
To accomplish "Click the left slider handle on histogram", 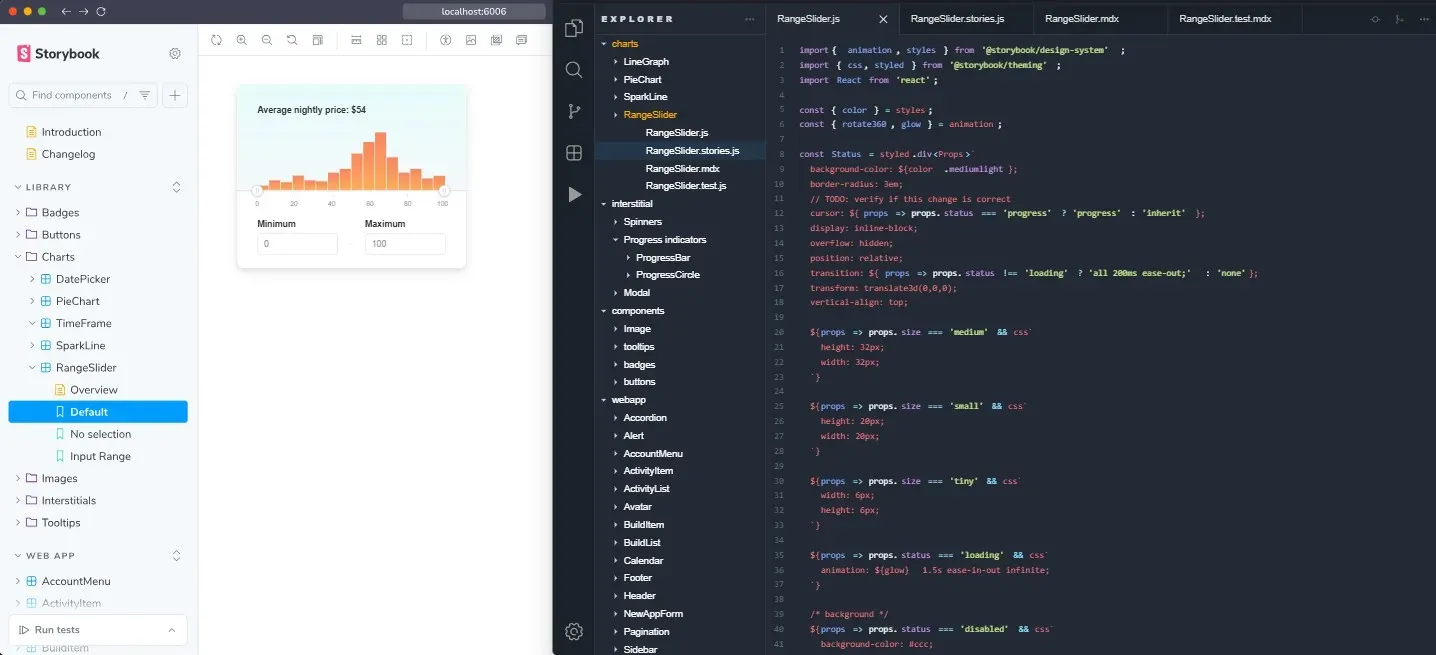I will 257,190.
